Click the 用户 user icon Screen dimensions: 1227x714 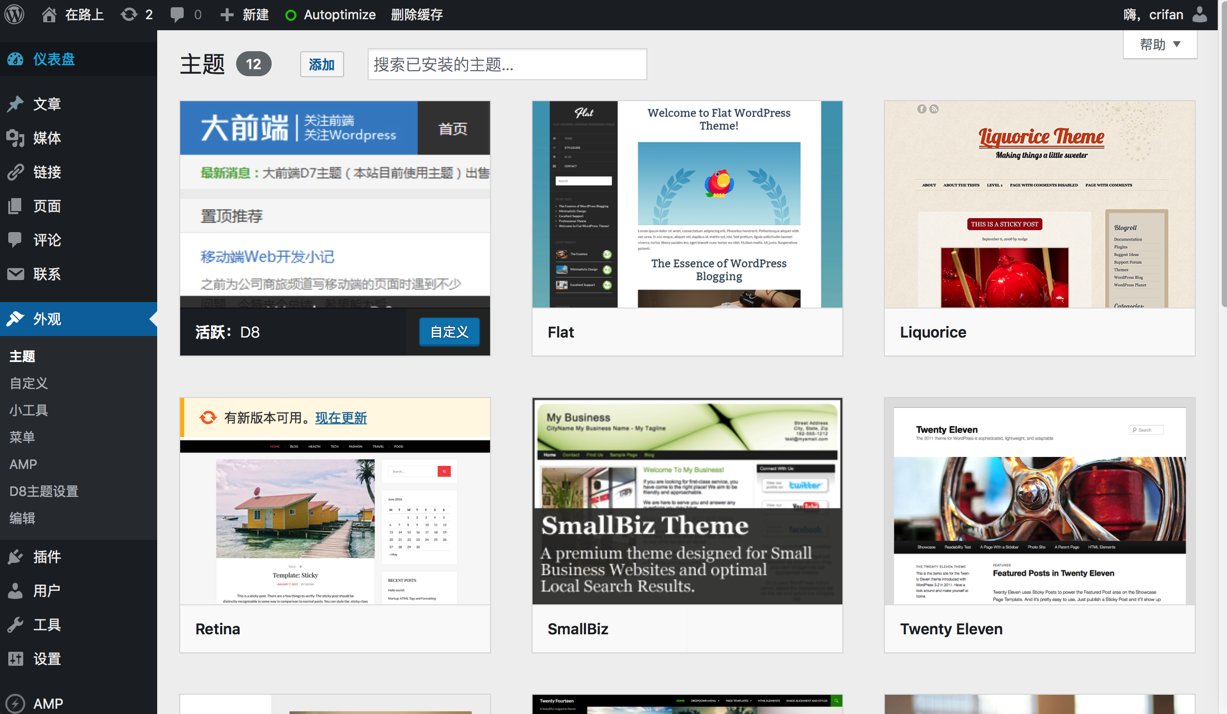point(15,591)
